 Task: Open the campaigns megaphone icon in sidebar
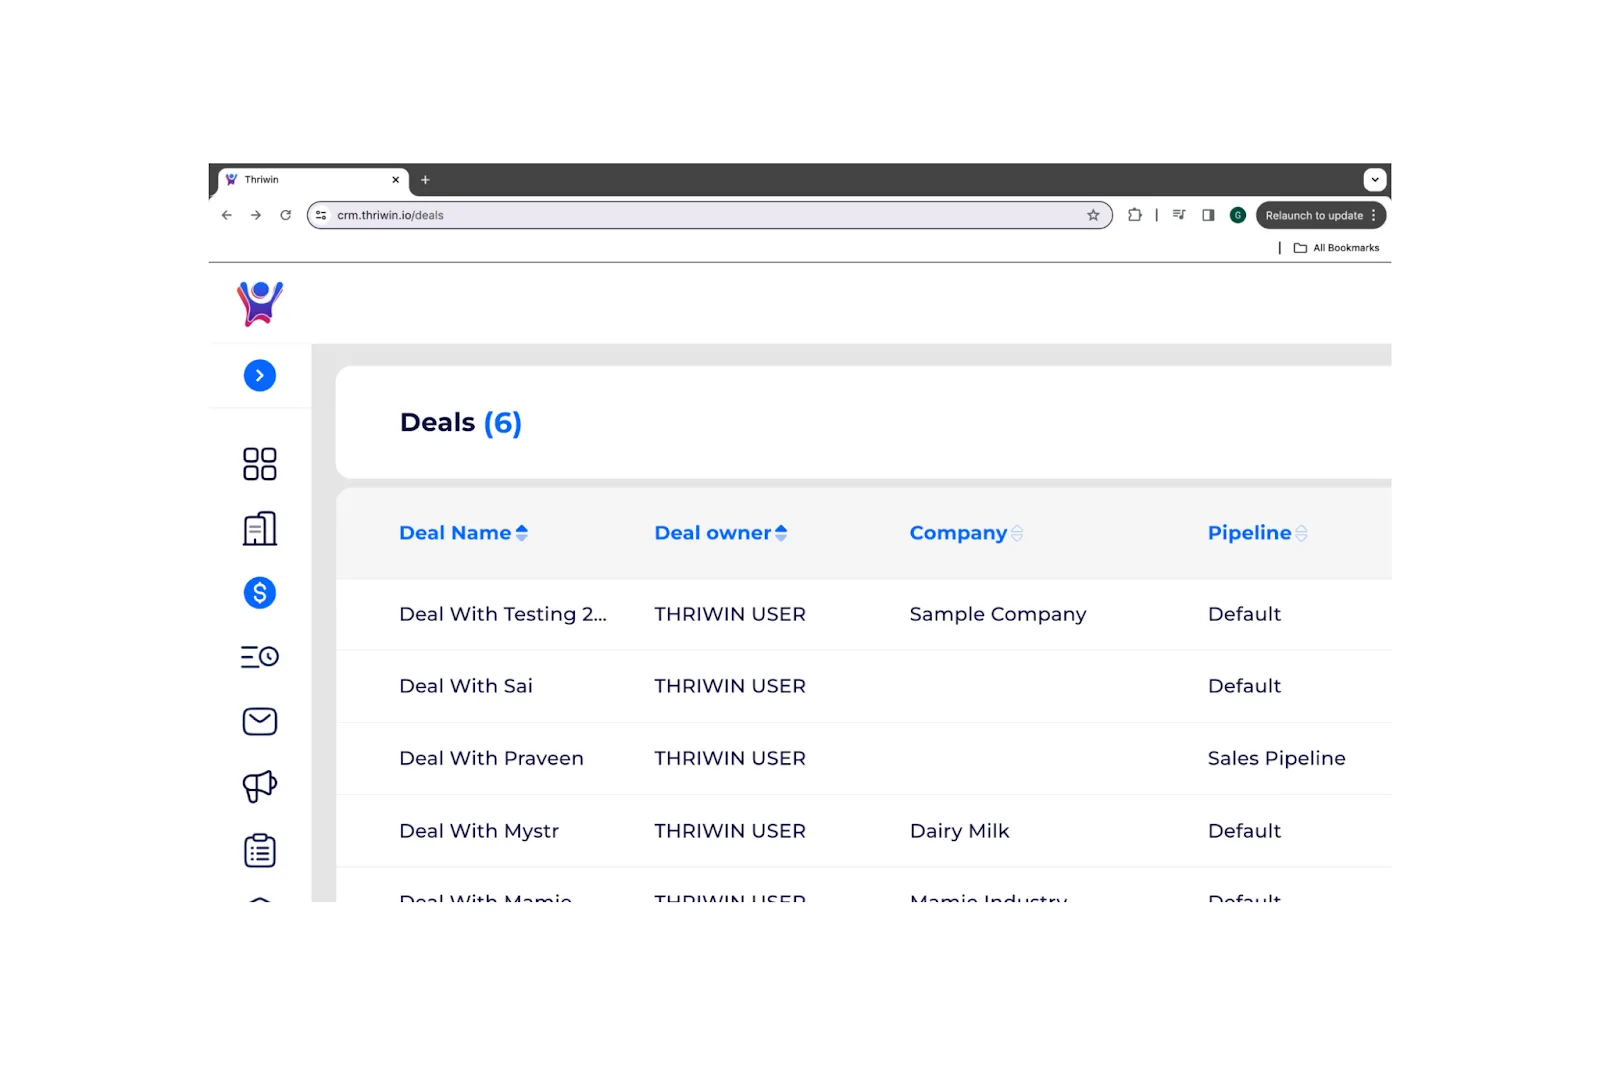click(x=260, y=786)
